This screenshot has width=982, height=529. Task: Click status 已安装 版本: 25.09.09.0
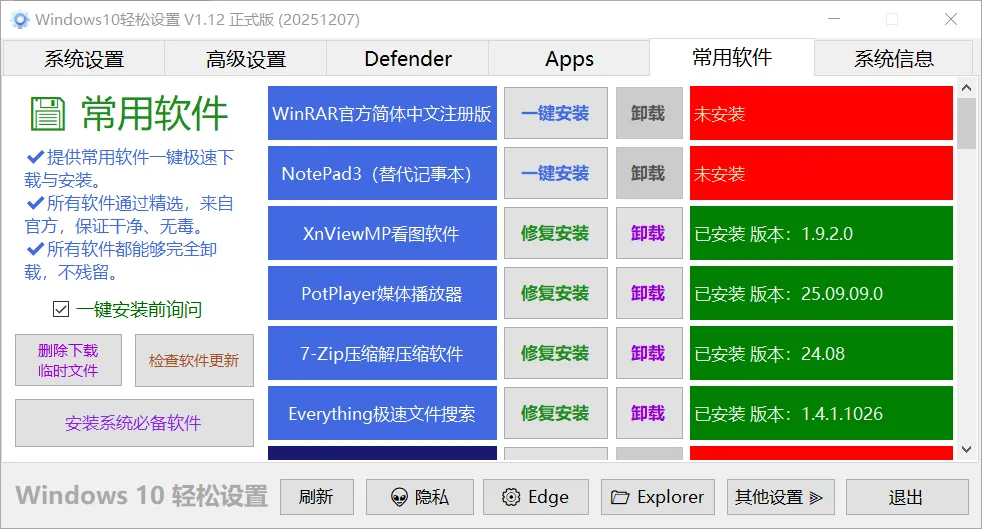tap(821, 294)
